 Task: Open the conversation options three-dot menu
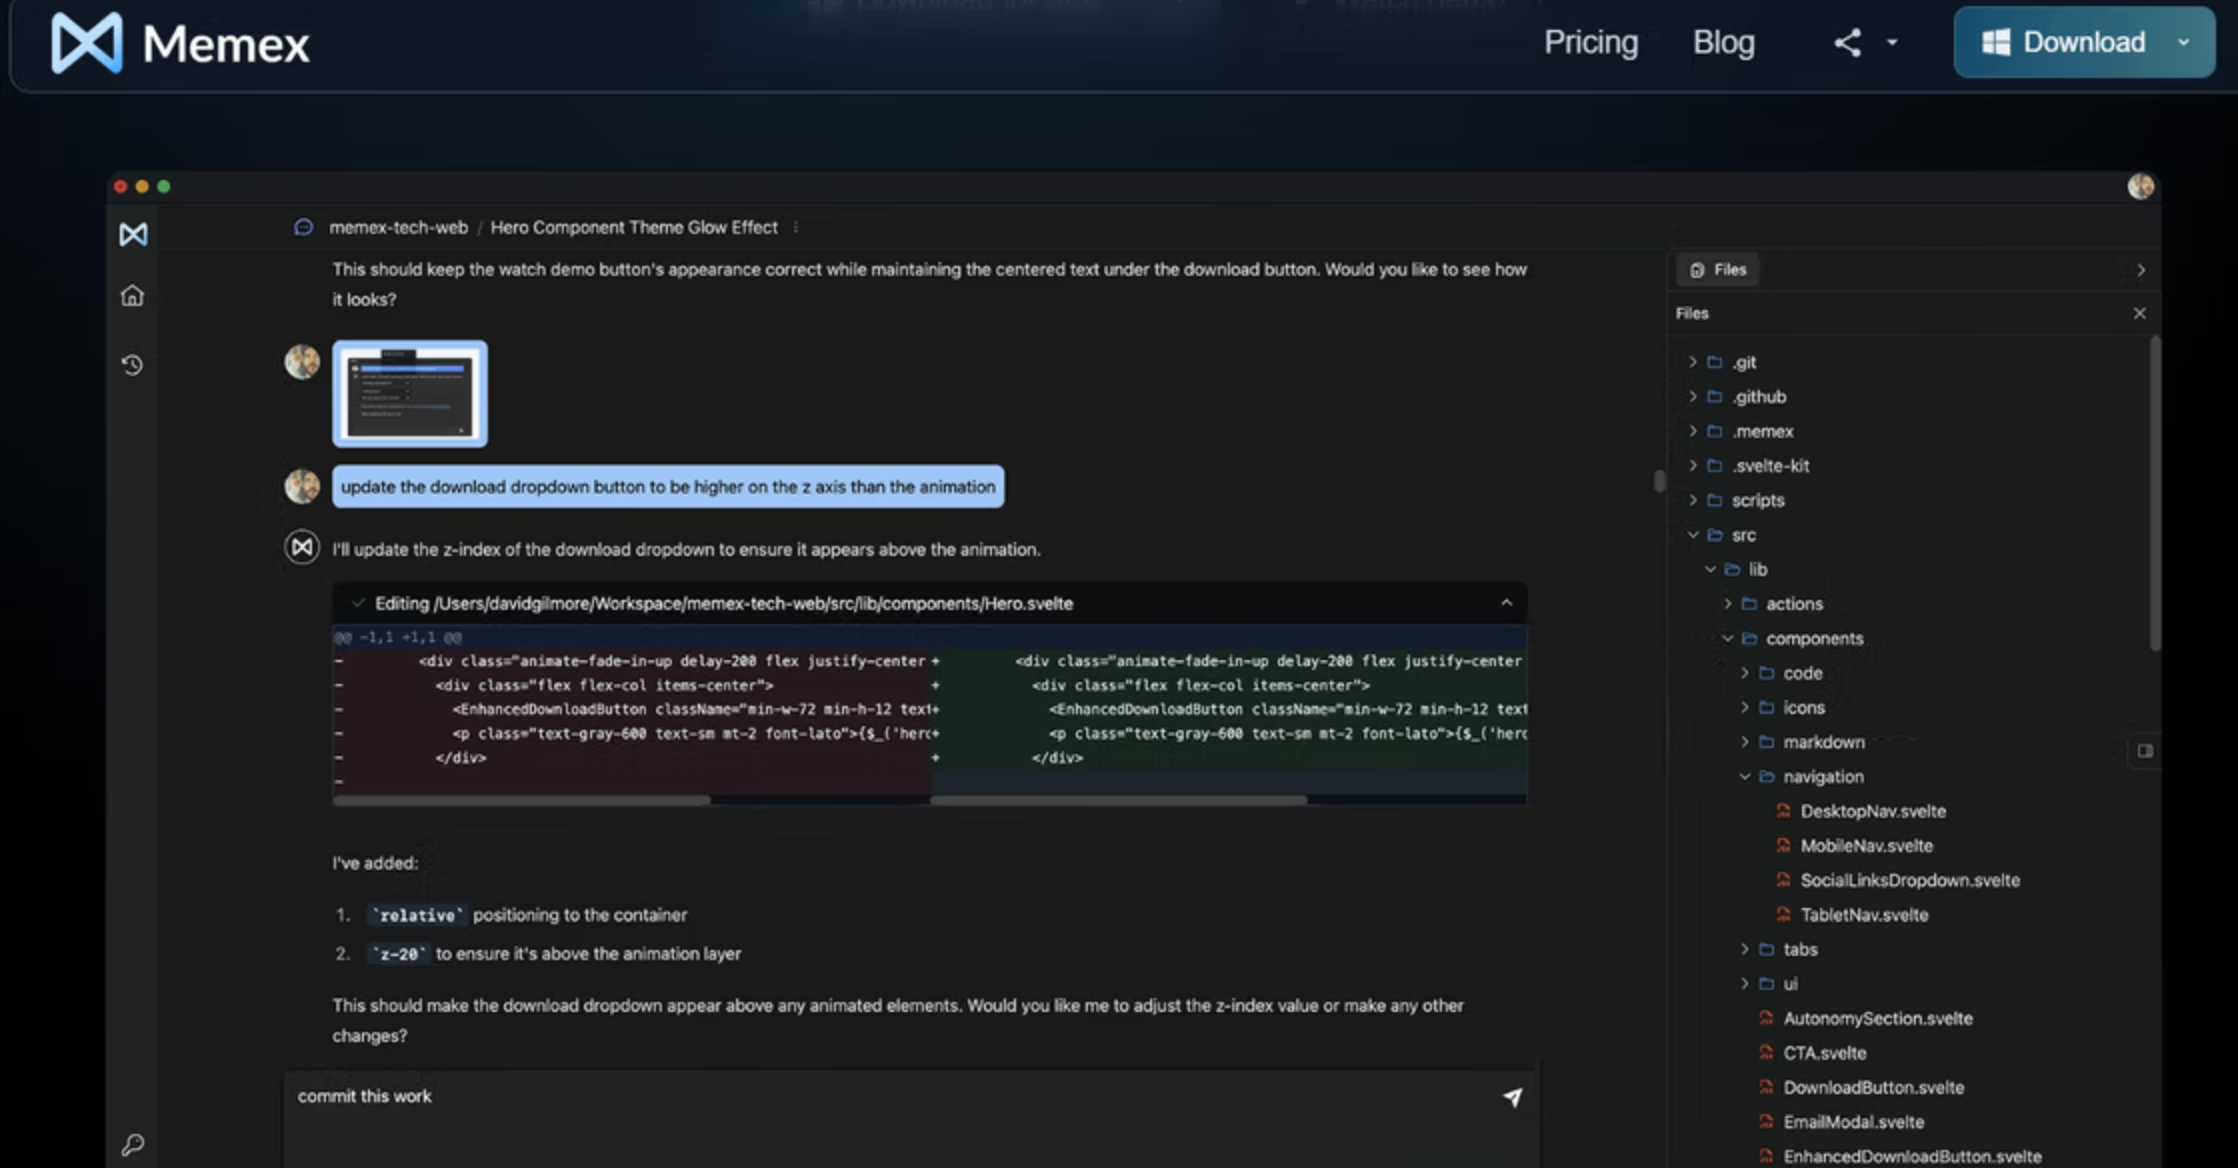click(x=795, y=227)
